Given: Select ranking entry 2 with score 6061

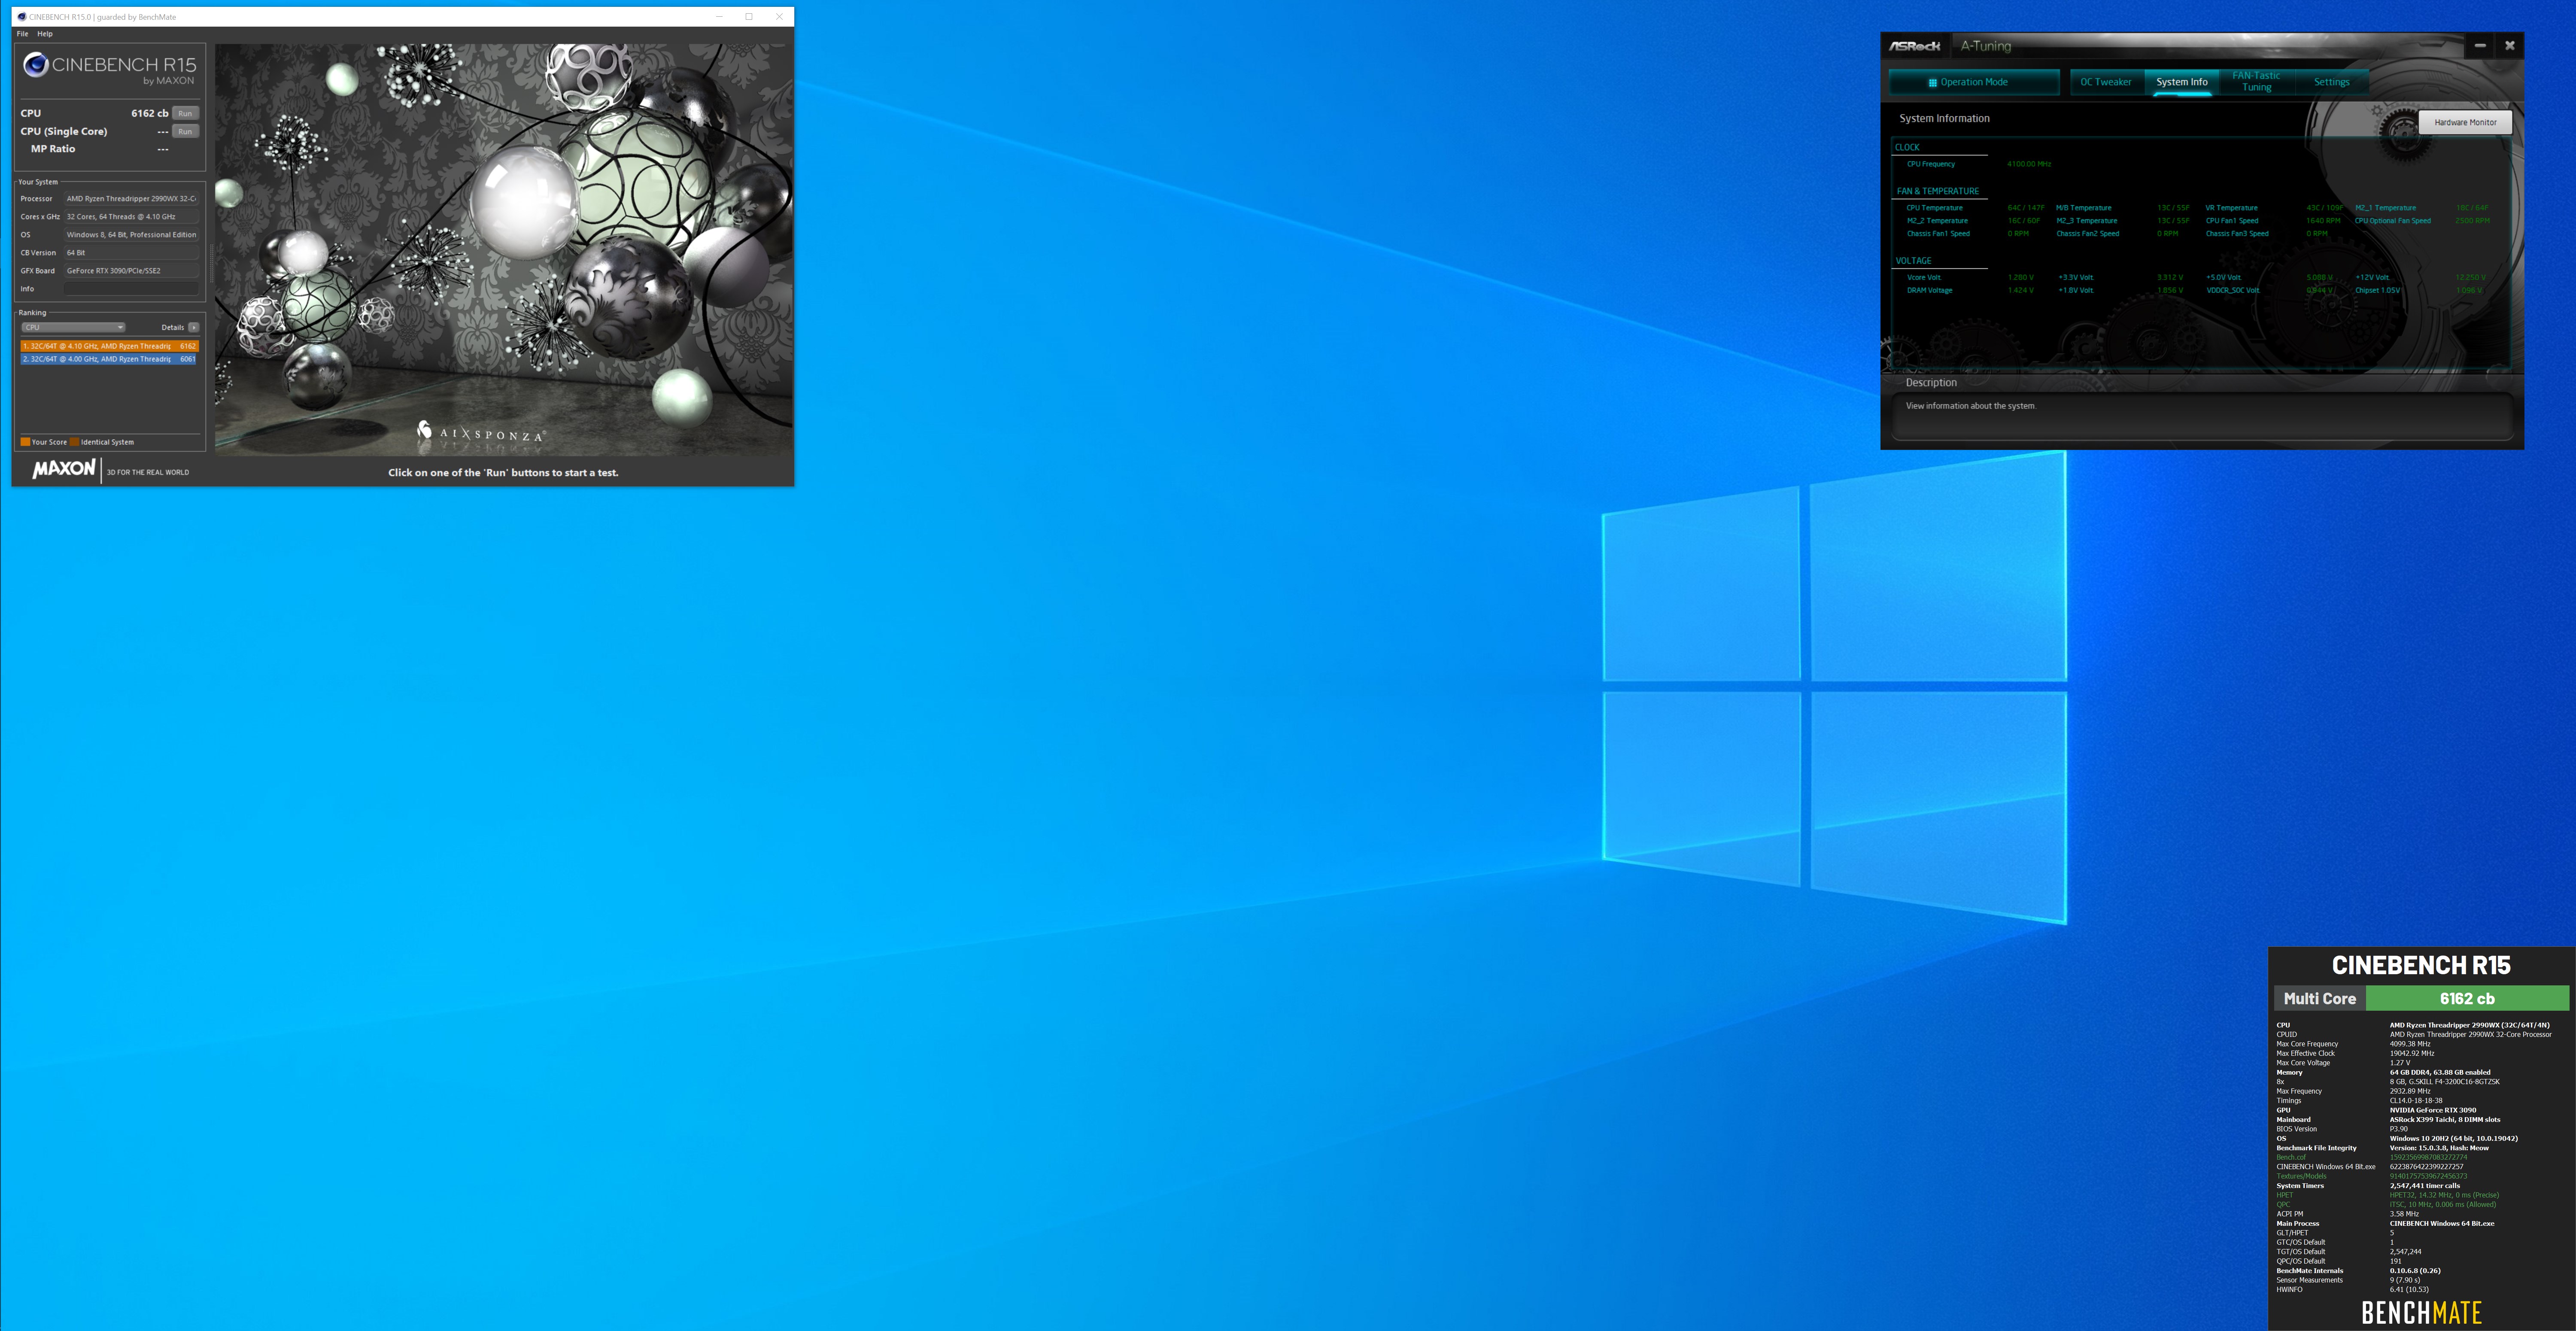Looking at the screenshot, I should (109, 359).
